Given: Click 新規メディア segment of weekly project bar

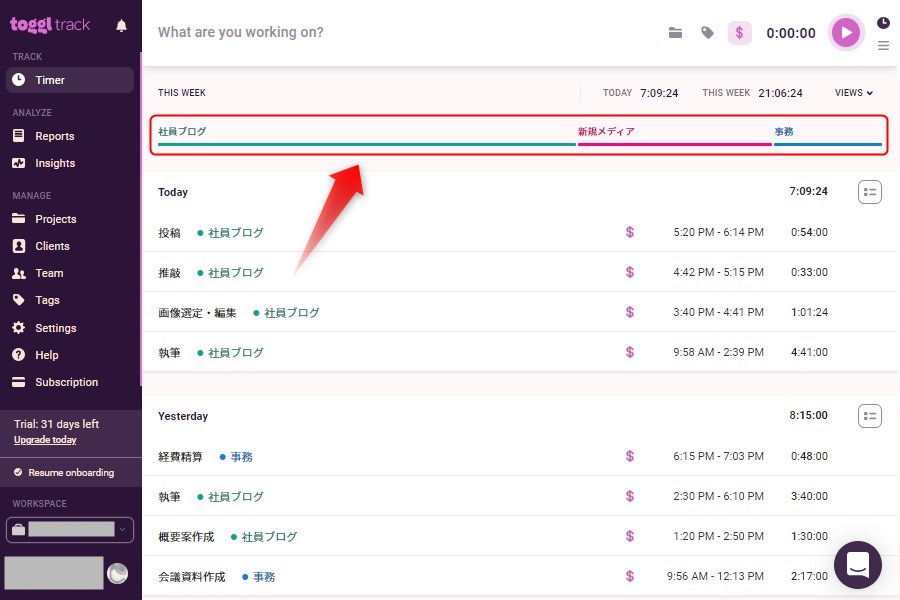Looking at the screenshot, I should pyautogui.click(x=674, y=136).
